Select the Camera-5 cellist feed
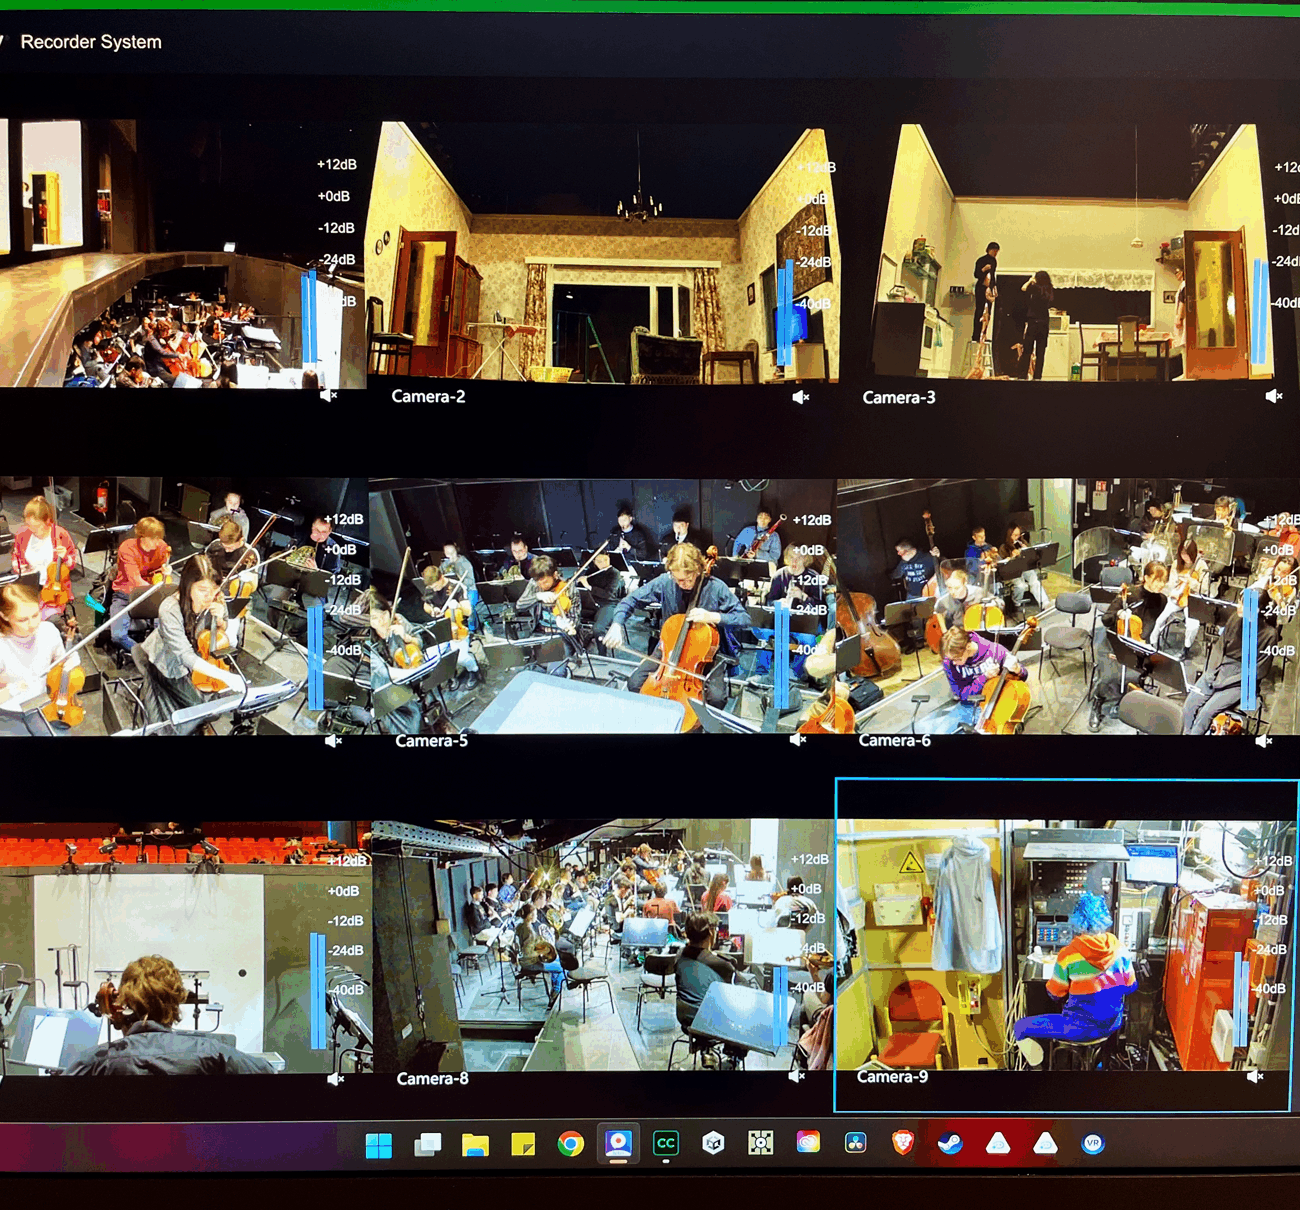The height and width of the screenshot is (1210, 1300). click(x=602, y=606)
